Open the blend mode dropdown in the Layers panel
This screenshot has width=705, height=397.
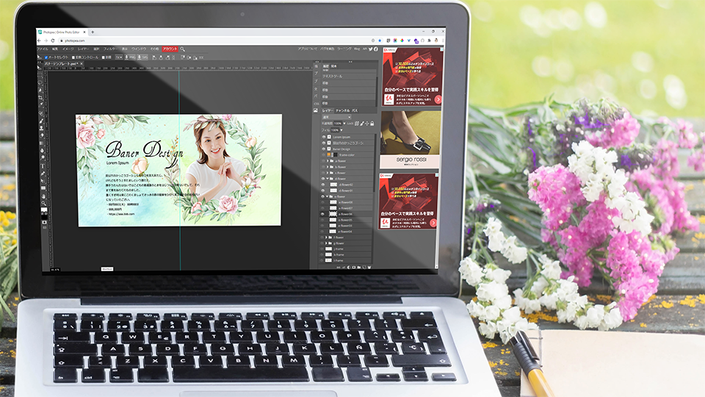pos(337,117)
